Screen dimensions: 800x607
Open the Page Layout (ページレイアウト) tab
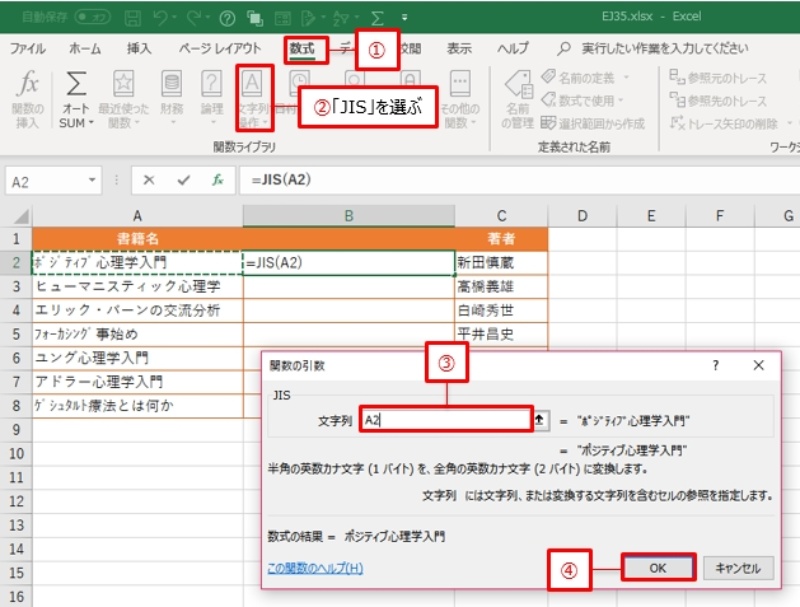click(x=219, y=48)
